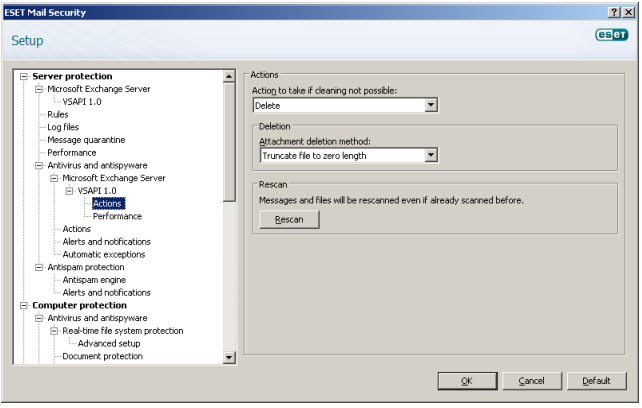Select the highlighted Actions item under VSAPI 1.0
642x408 pixels.
107,204
